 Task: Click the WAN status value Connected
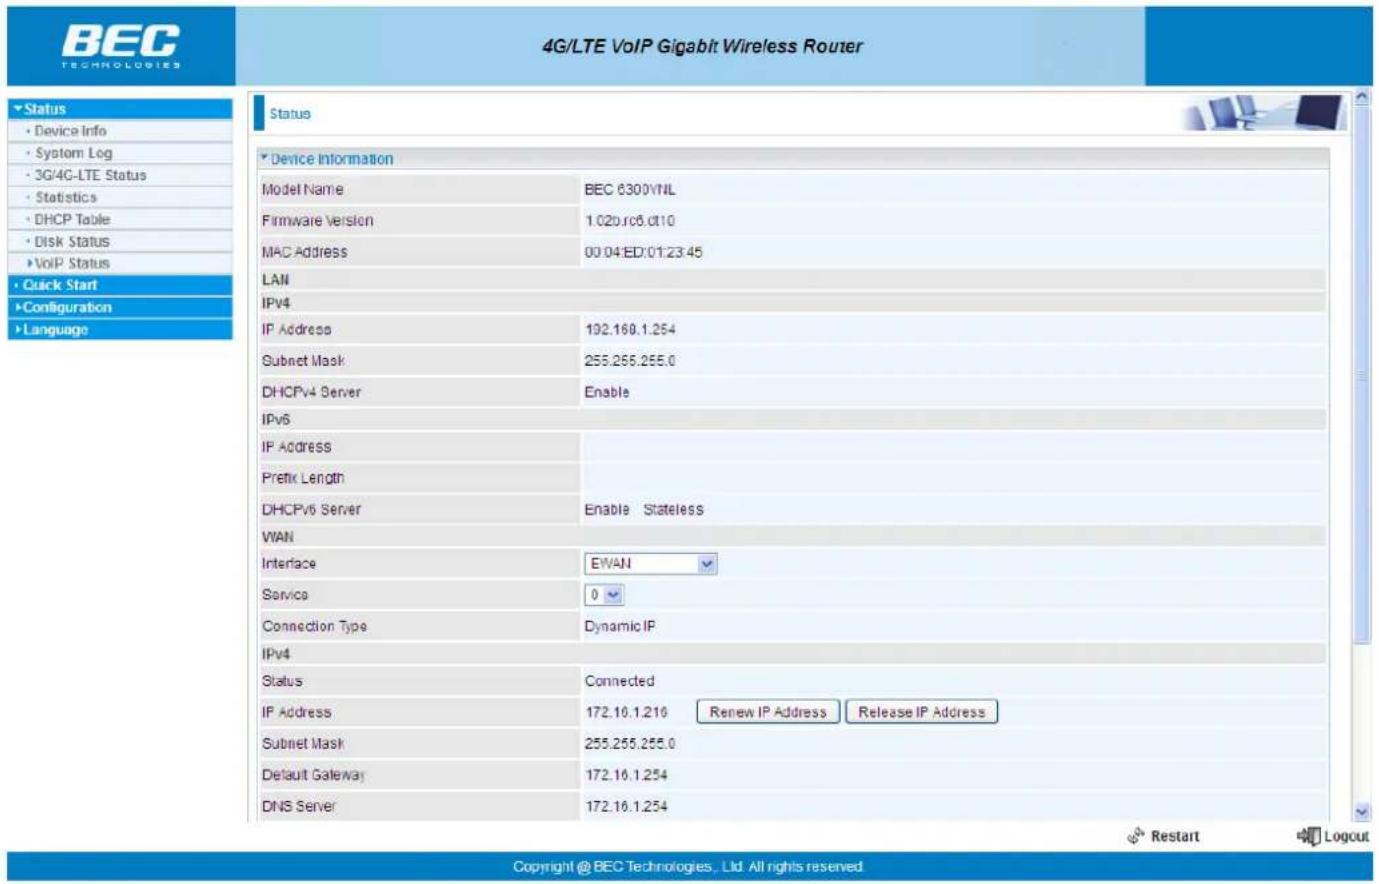[x=620, y=681]
